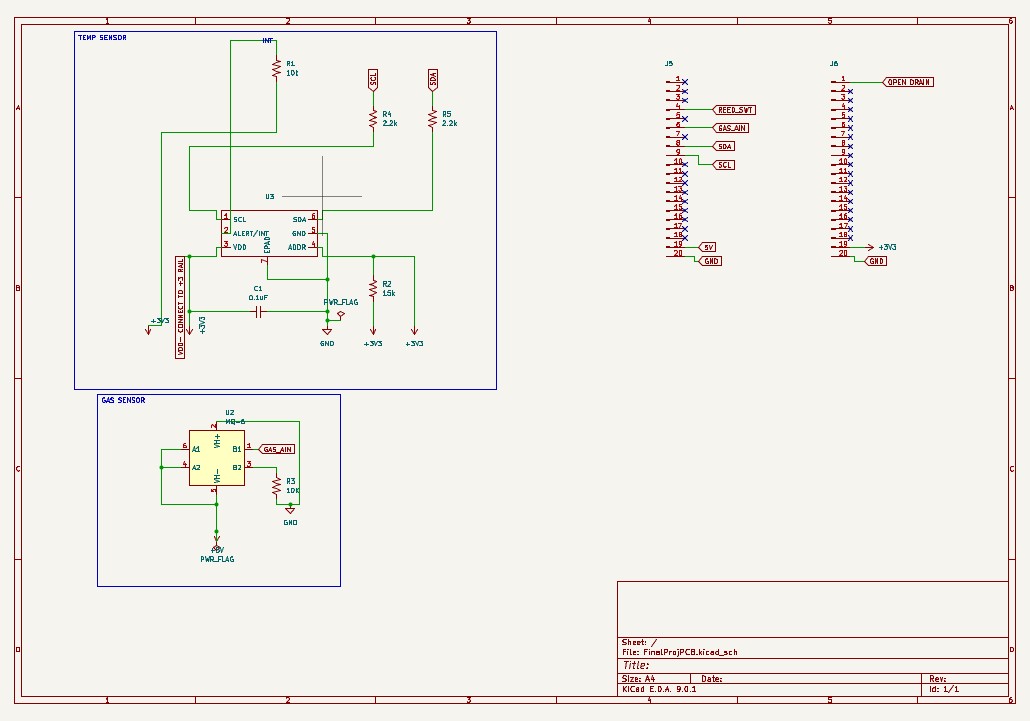Click the GAS SENSOR block title
Viewport: 1030px width, 721px height.
click(123, 401)
